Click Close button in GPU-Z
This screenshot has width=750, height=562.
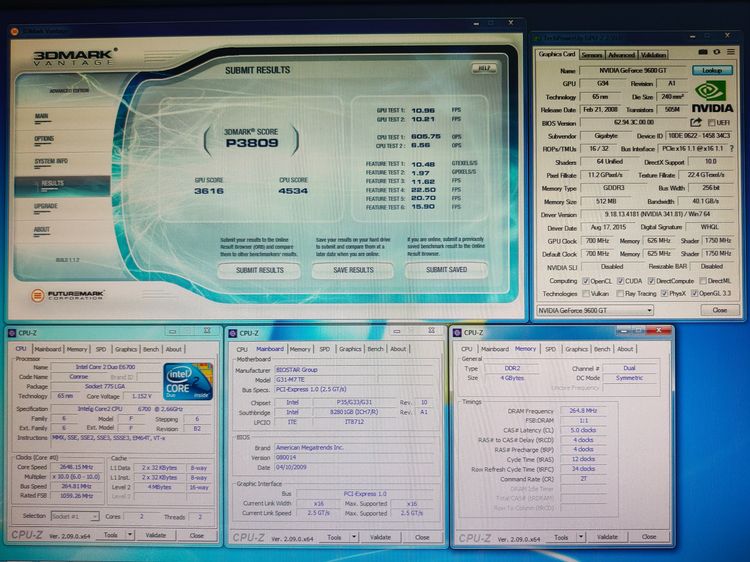720,310
